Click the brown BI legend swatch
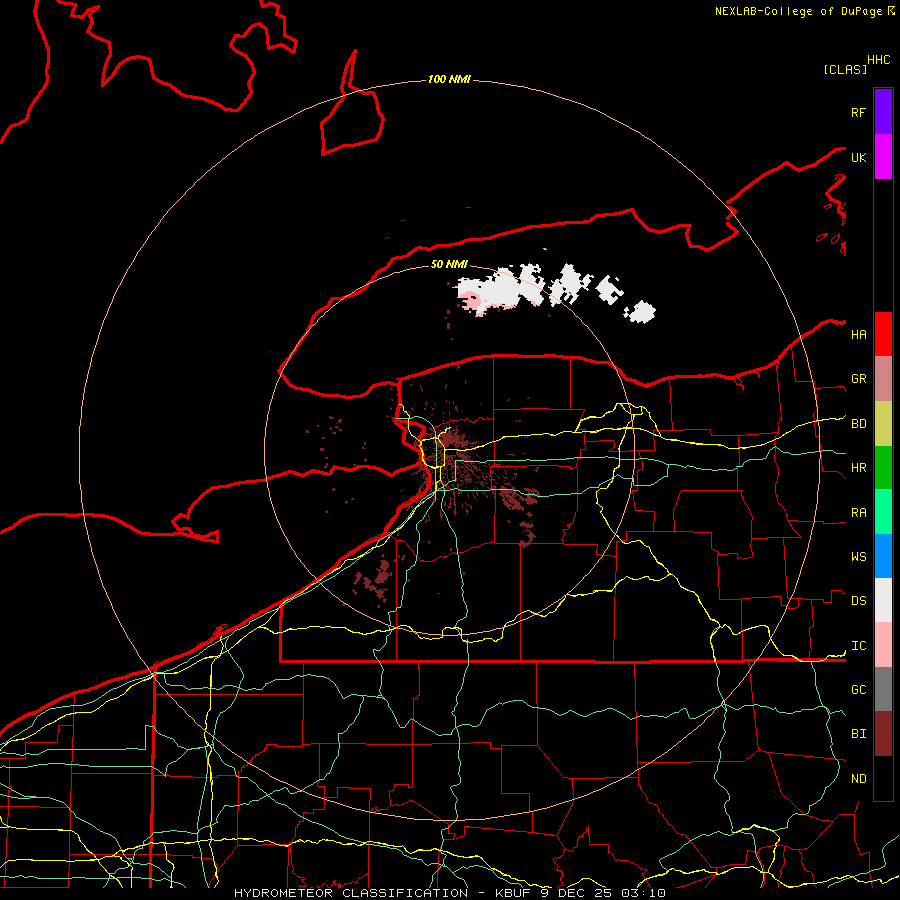The height and width of the screenshot is (900, 900). (x=883, y=734)
